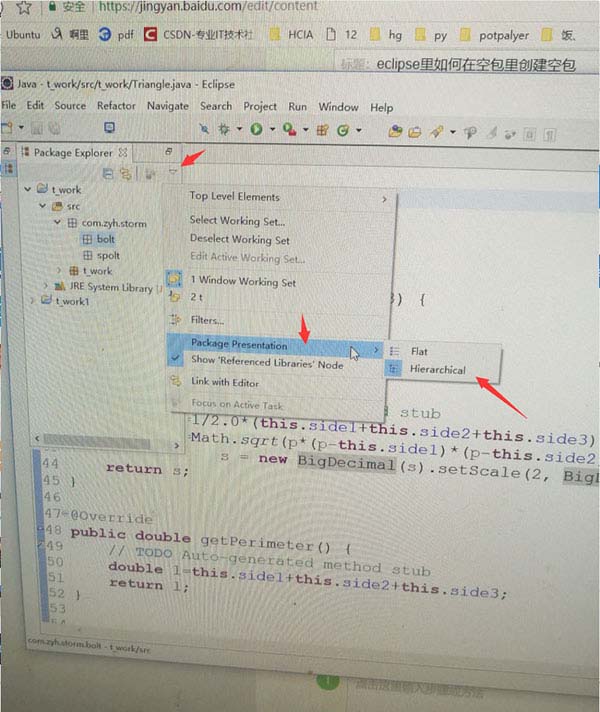Toggle the Mark Occurrences toolbar icon
600x712 pixels.
click(470, 133)
